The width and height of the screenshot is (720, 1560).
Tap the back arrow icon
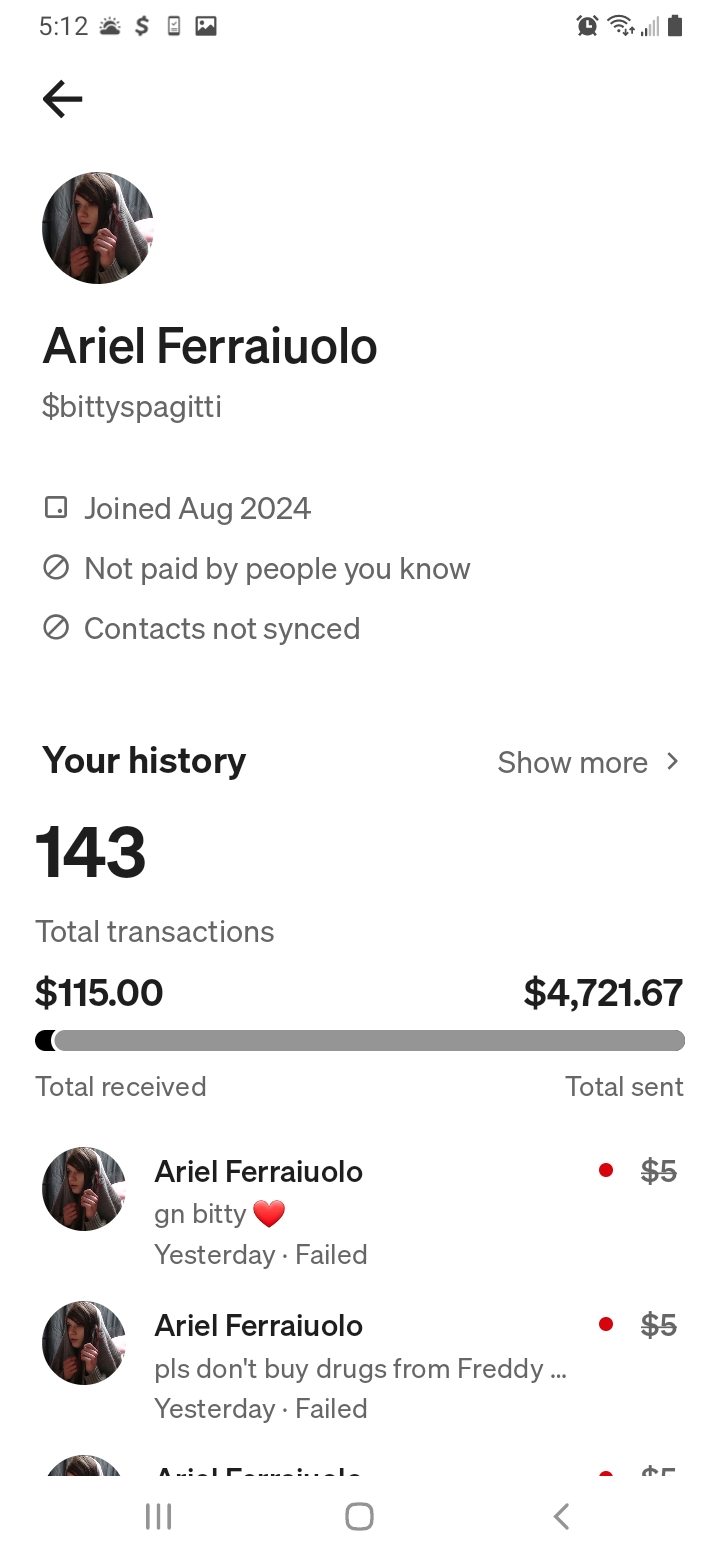tap(62, 99)
